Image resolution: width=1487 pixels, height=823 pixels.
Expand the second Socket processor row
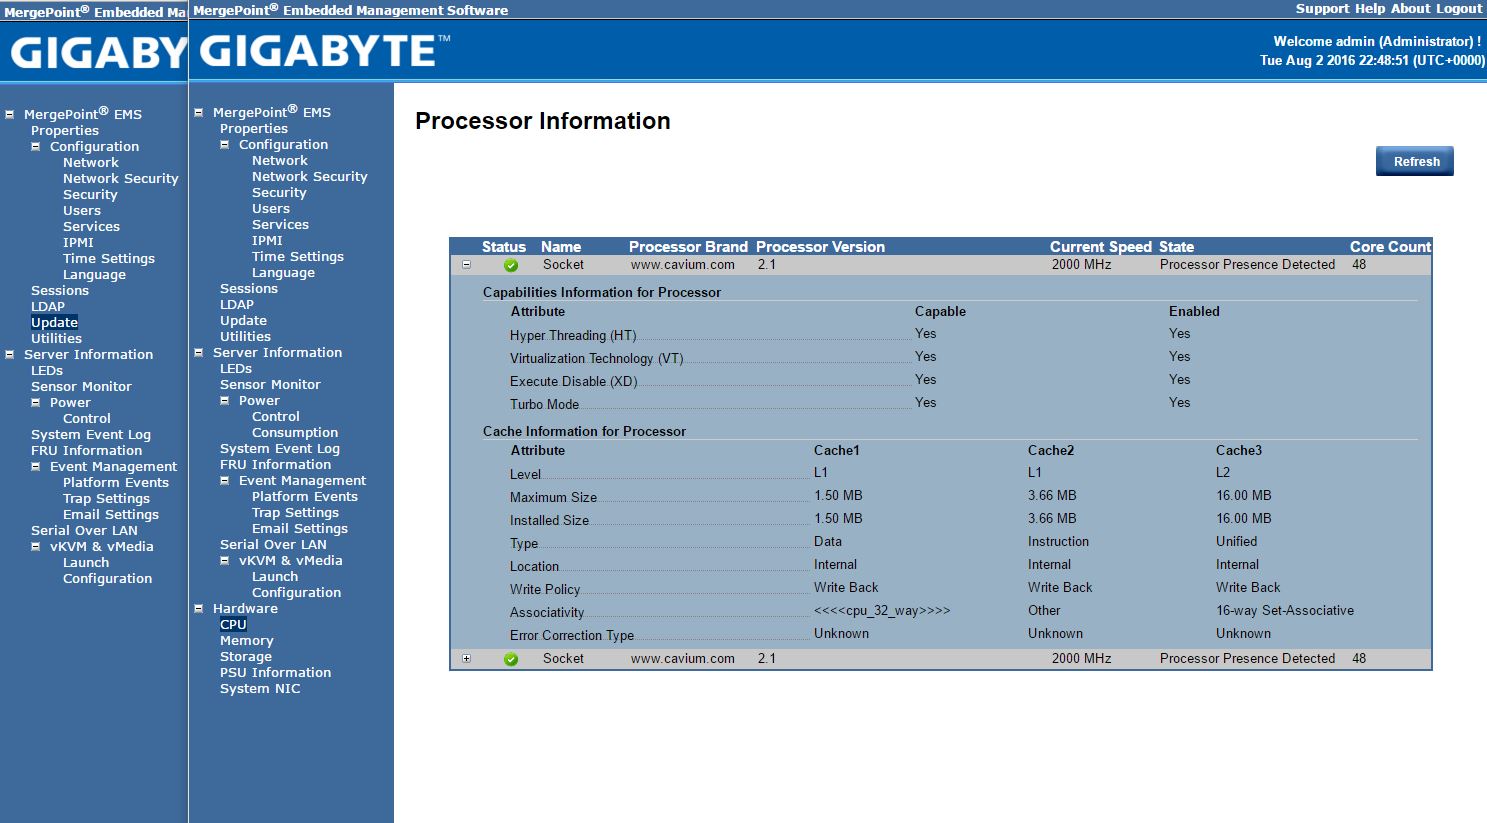click(466, 659)
